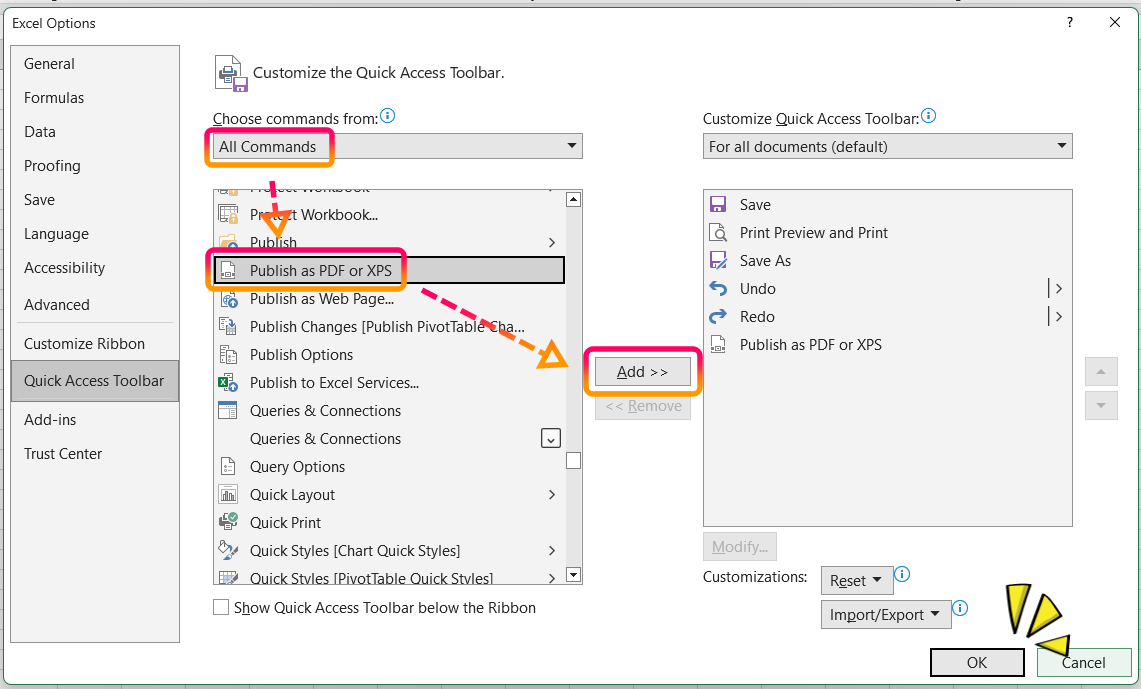This screenshot has width=1141, height=689.
Task: Enable Show Quick Access Toolbar below the Ribbon
Action: click(221, 608)
